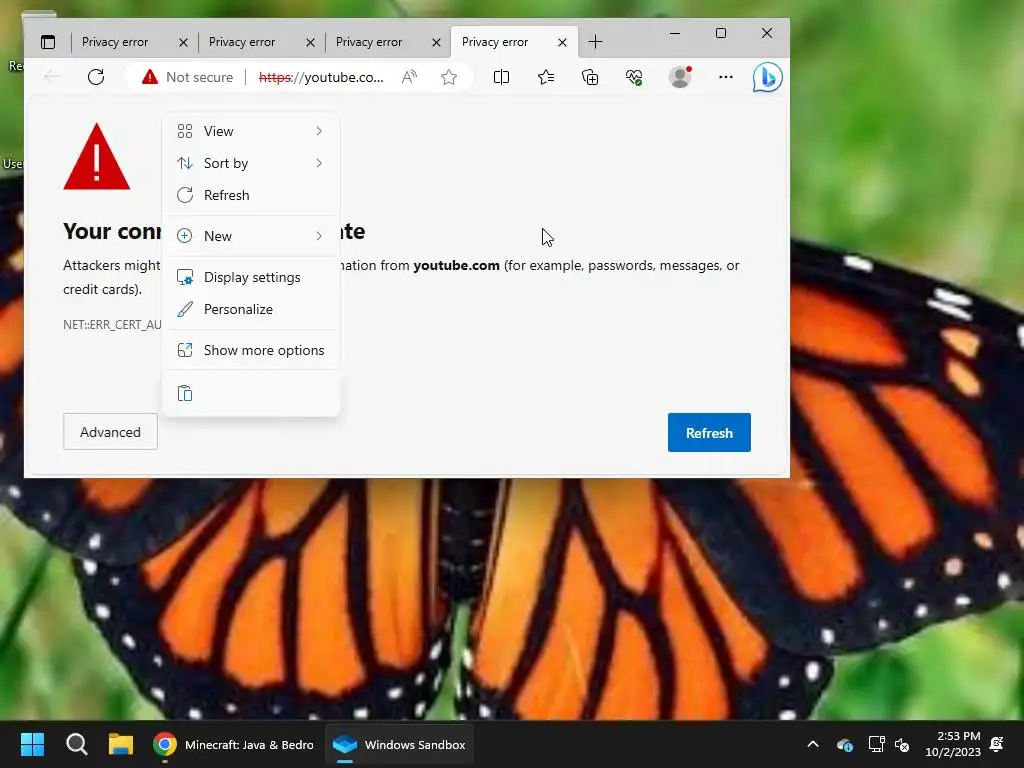Click the muted volume tray icon
Screen dimensions: 1024x768
tap(902, 744)
